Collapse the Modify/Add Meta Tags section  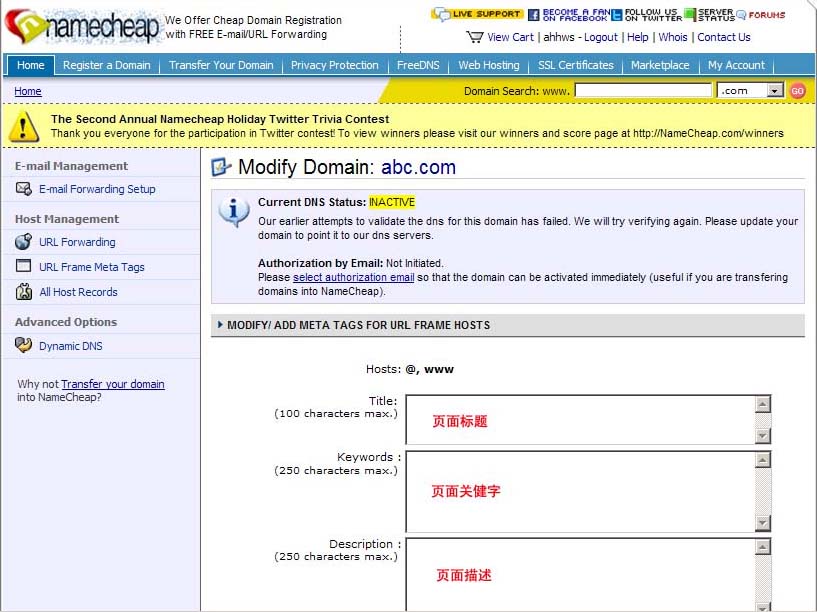220,325
